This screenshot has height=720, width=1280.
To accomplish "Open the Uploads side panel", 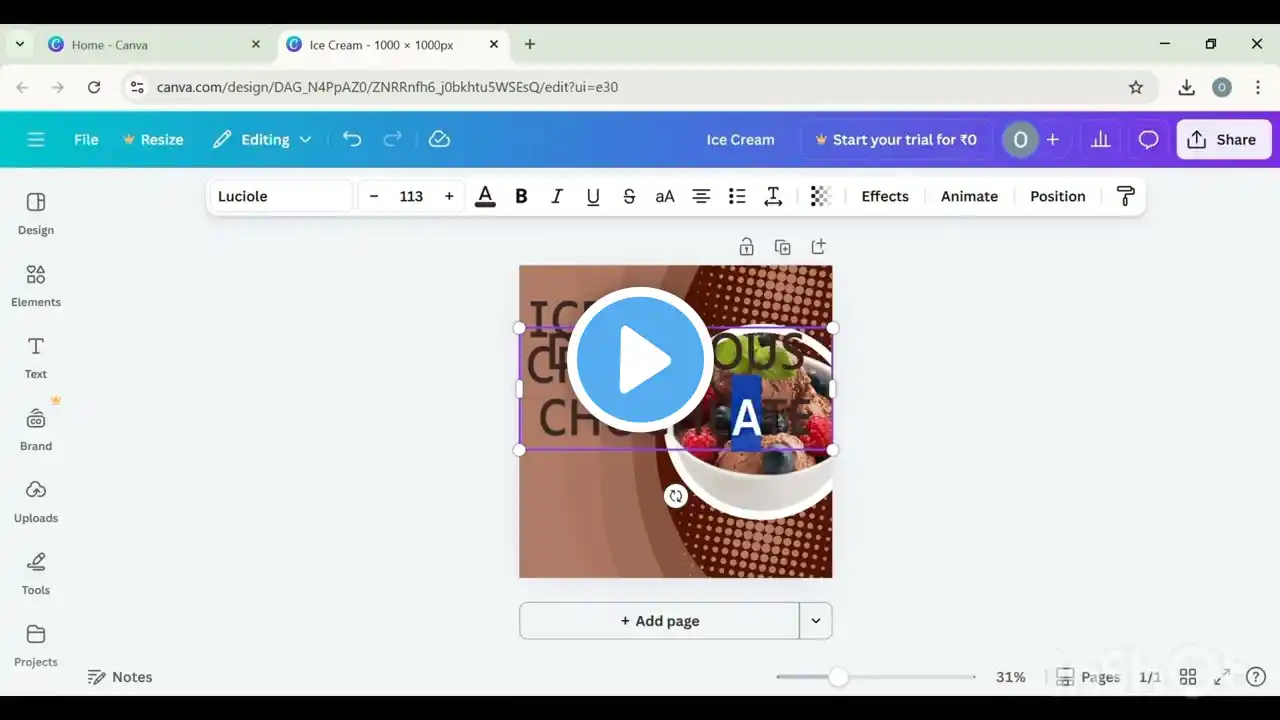I will tap(36, 501).
